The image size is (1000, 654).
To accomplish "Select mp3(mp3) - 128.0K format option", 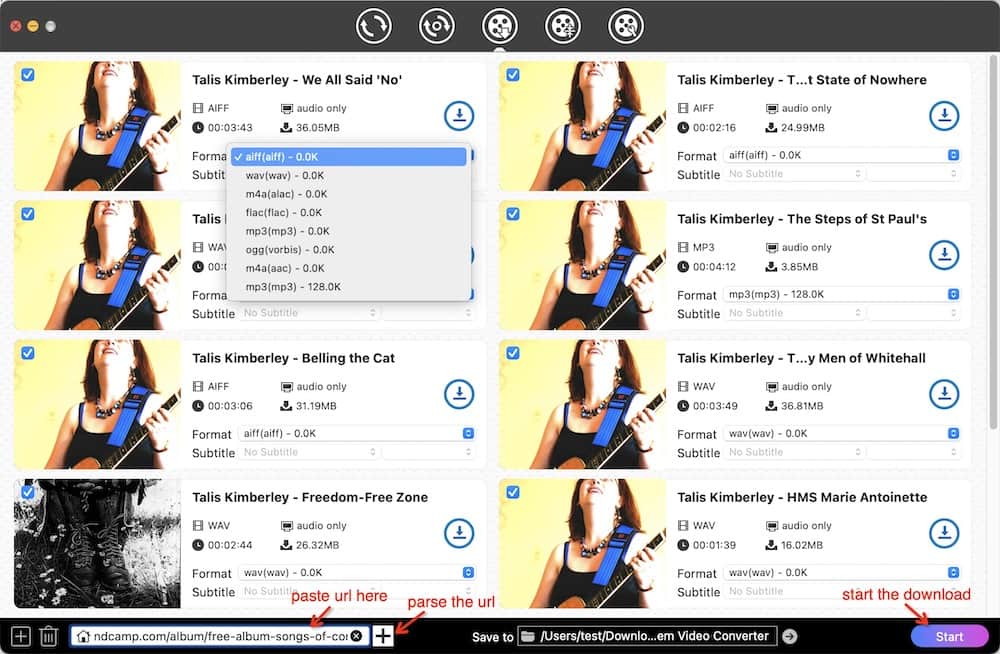I will pyautogui.click(x=293, y=287).
